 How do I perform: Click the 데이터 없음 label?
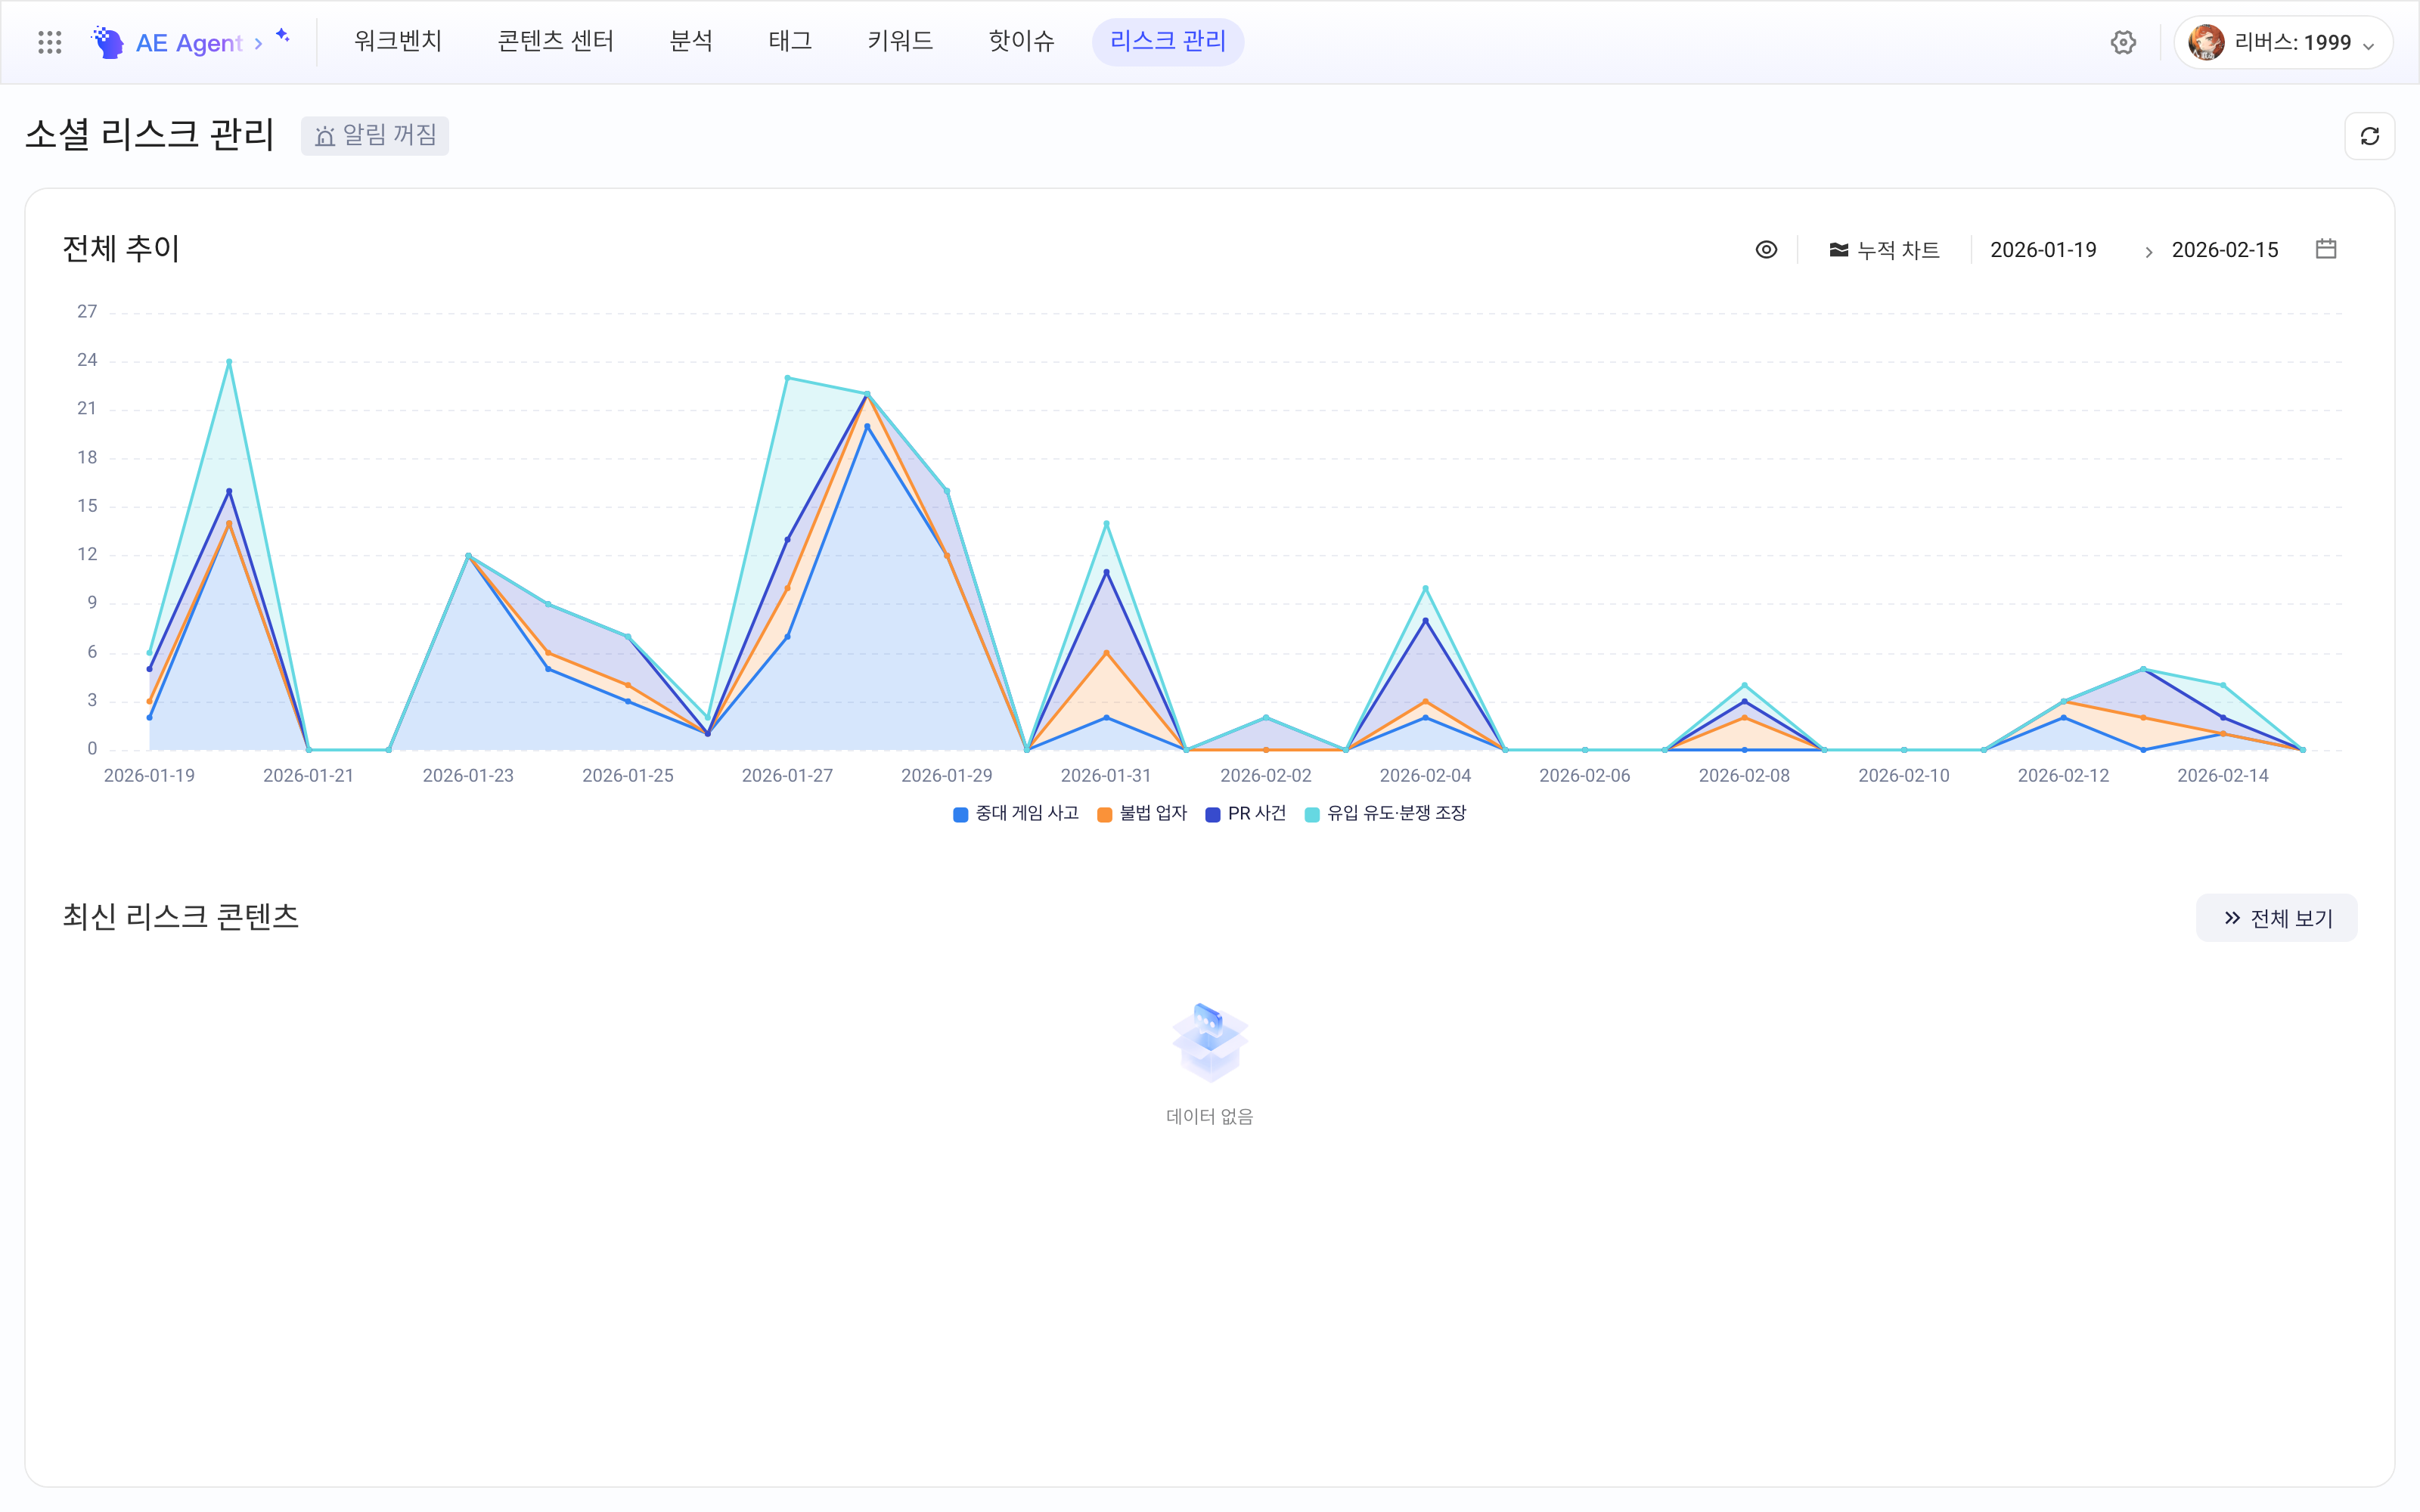coord(1210,1116)
